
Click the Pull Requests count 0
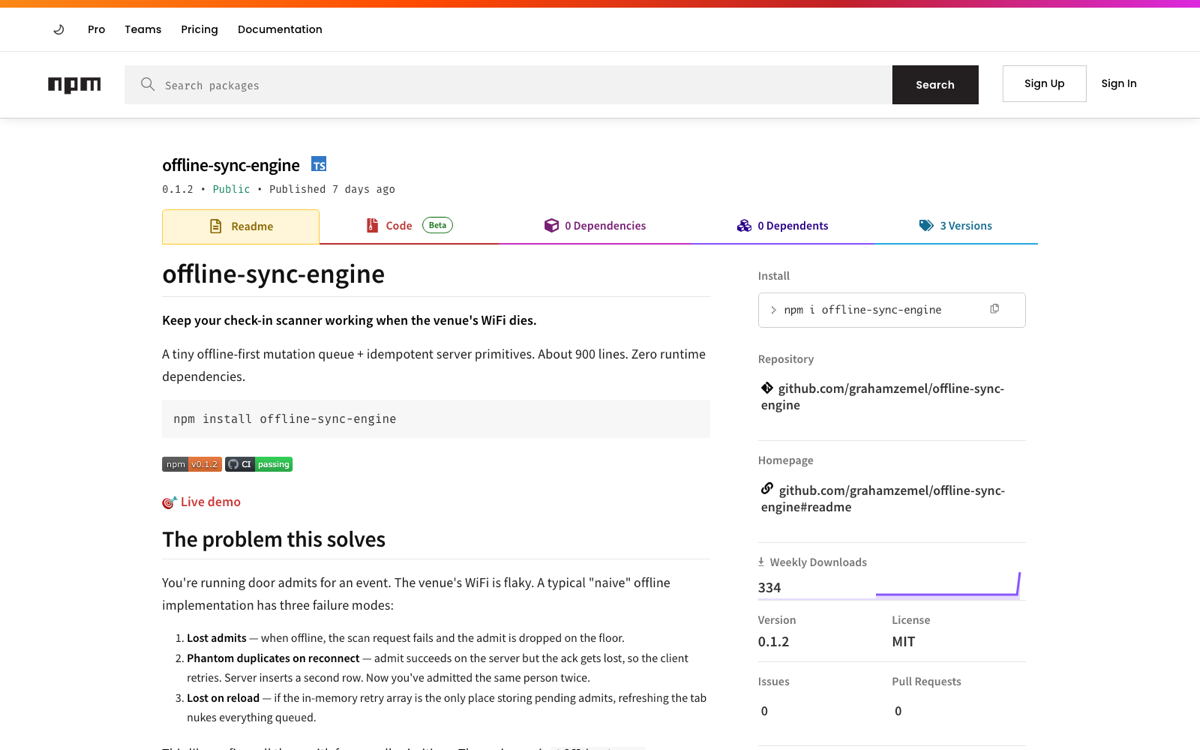(898, 711)
